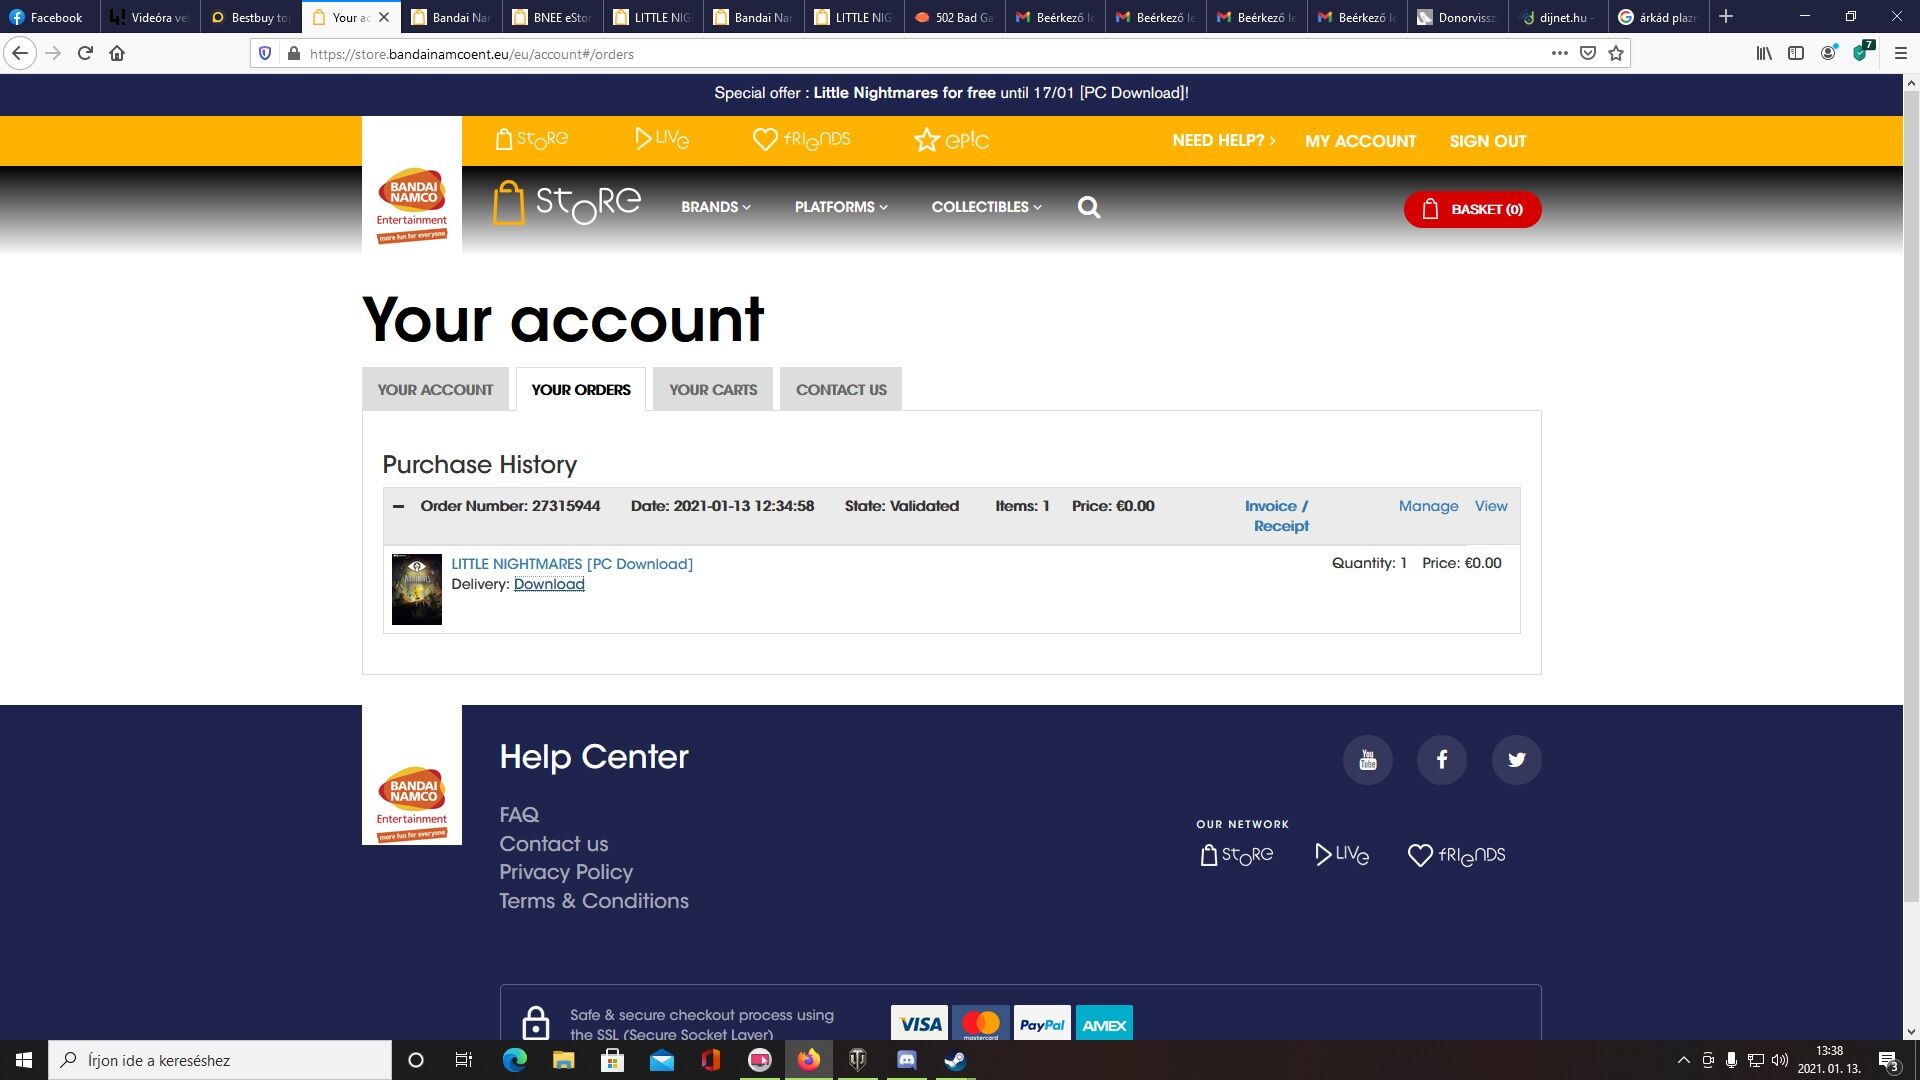Open page actions three-dot menu
Screen dimensions: 1920x1080
(1559, 53)
